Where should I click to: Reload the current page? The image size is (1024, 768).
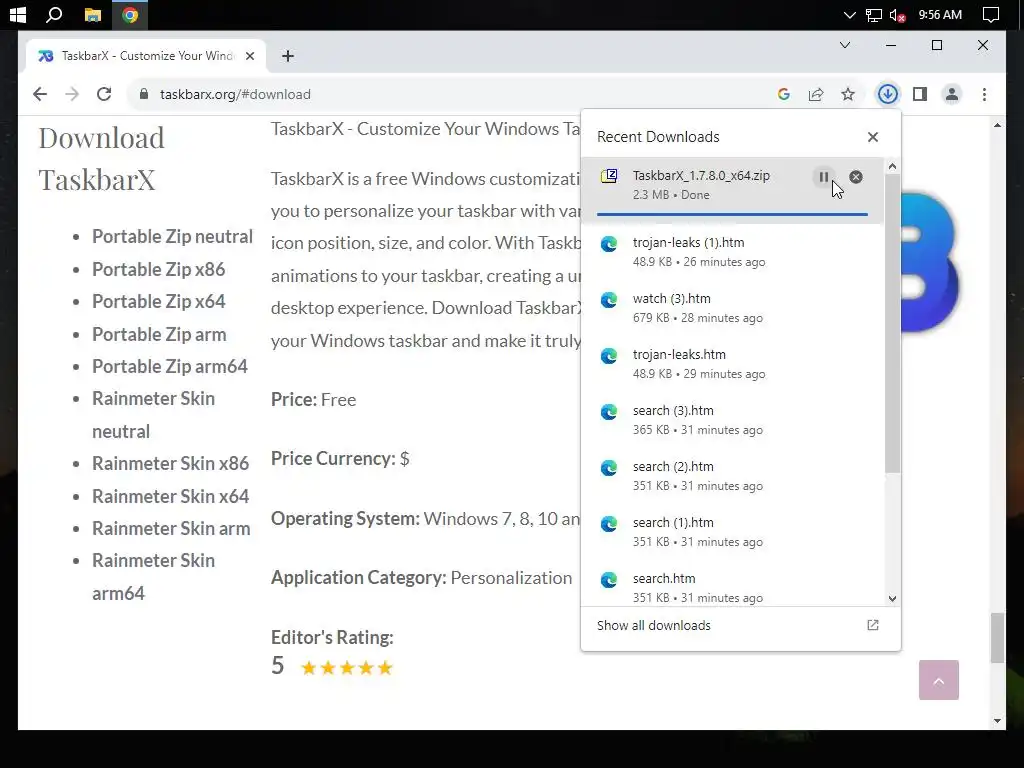tap(104, 94)
